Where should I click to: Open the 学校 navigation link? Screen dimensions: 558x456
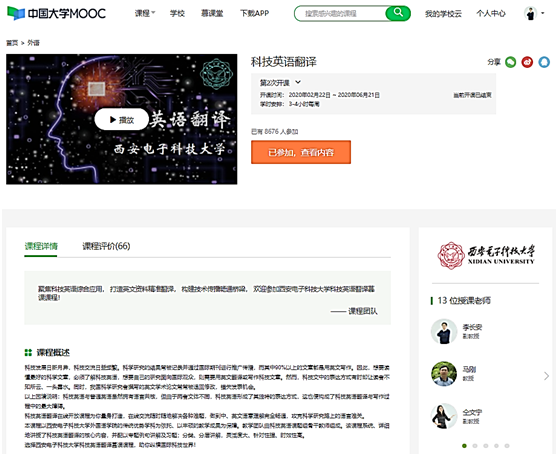[177, 14]
